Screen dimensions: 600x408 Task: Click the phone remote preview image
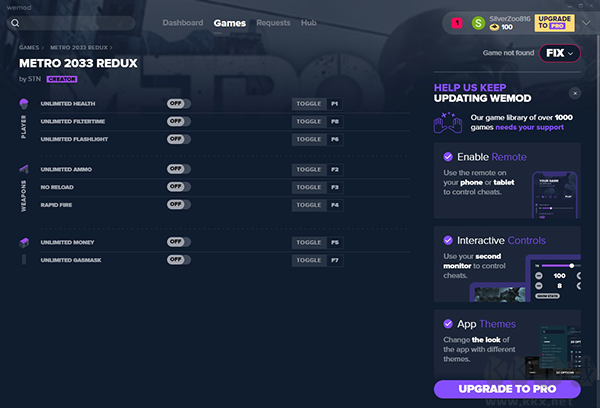click(x=554, y=195)
